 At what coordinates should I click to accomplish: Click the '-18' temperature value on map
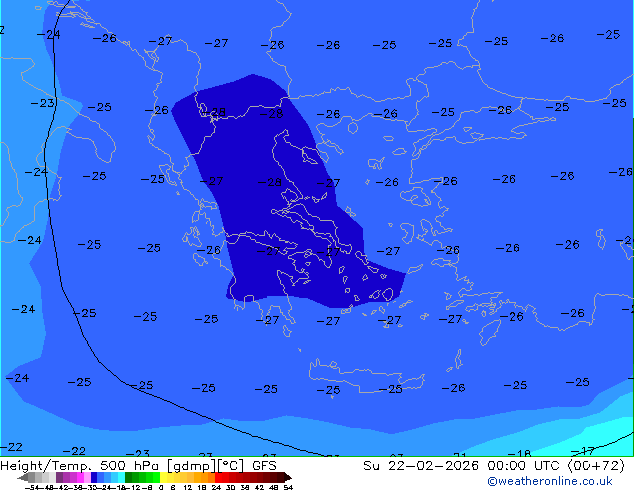coord(519,453)
